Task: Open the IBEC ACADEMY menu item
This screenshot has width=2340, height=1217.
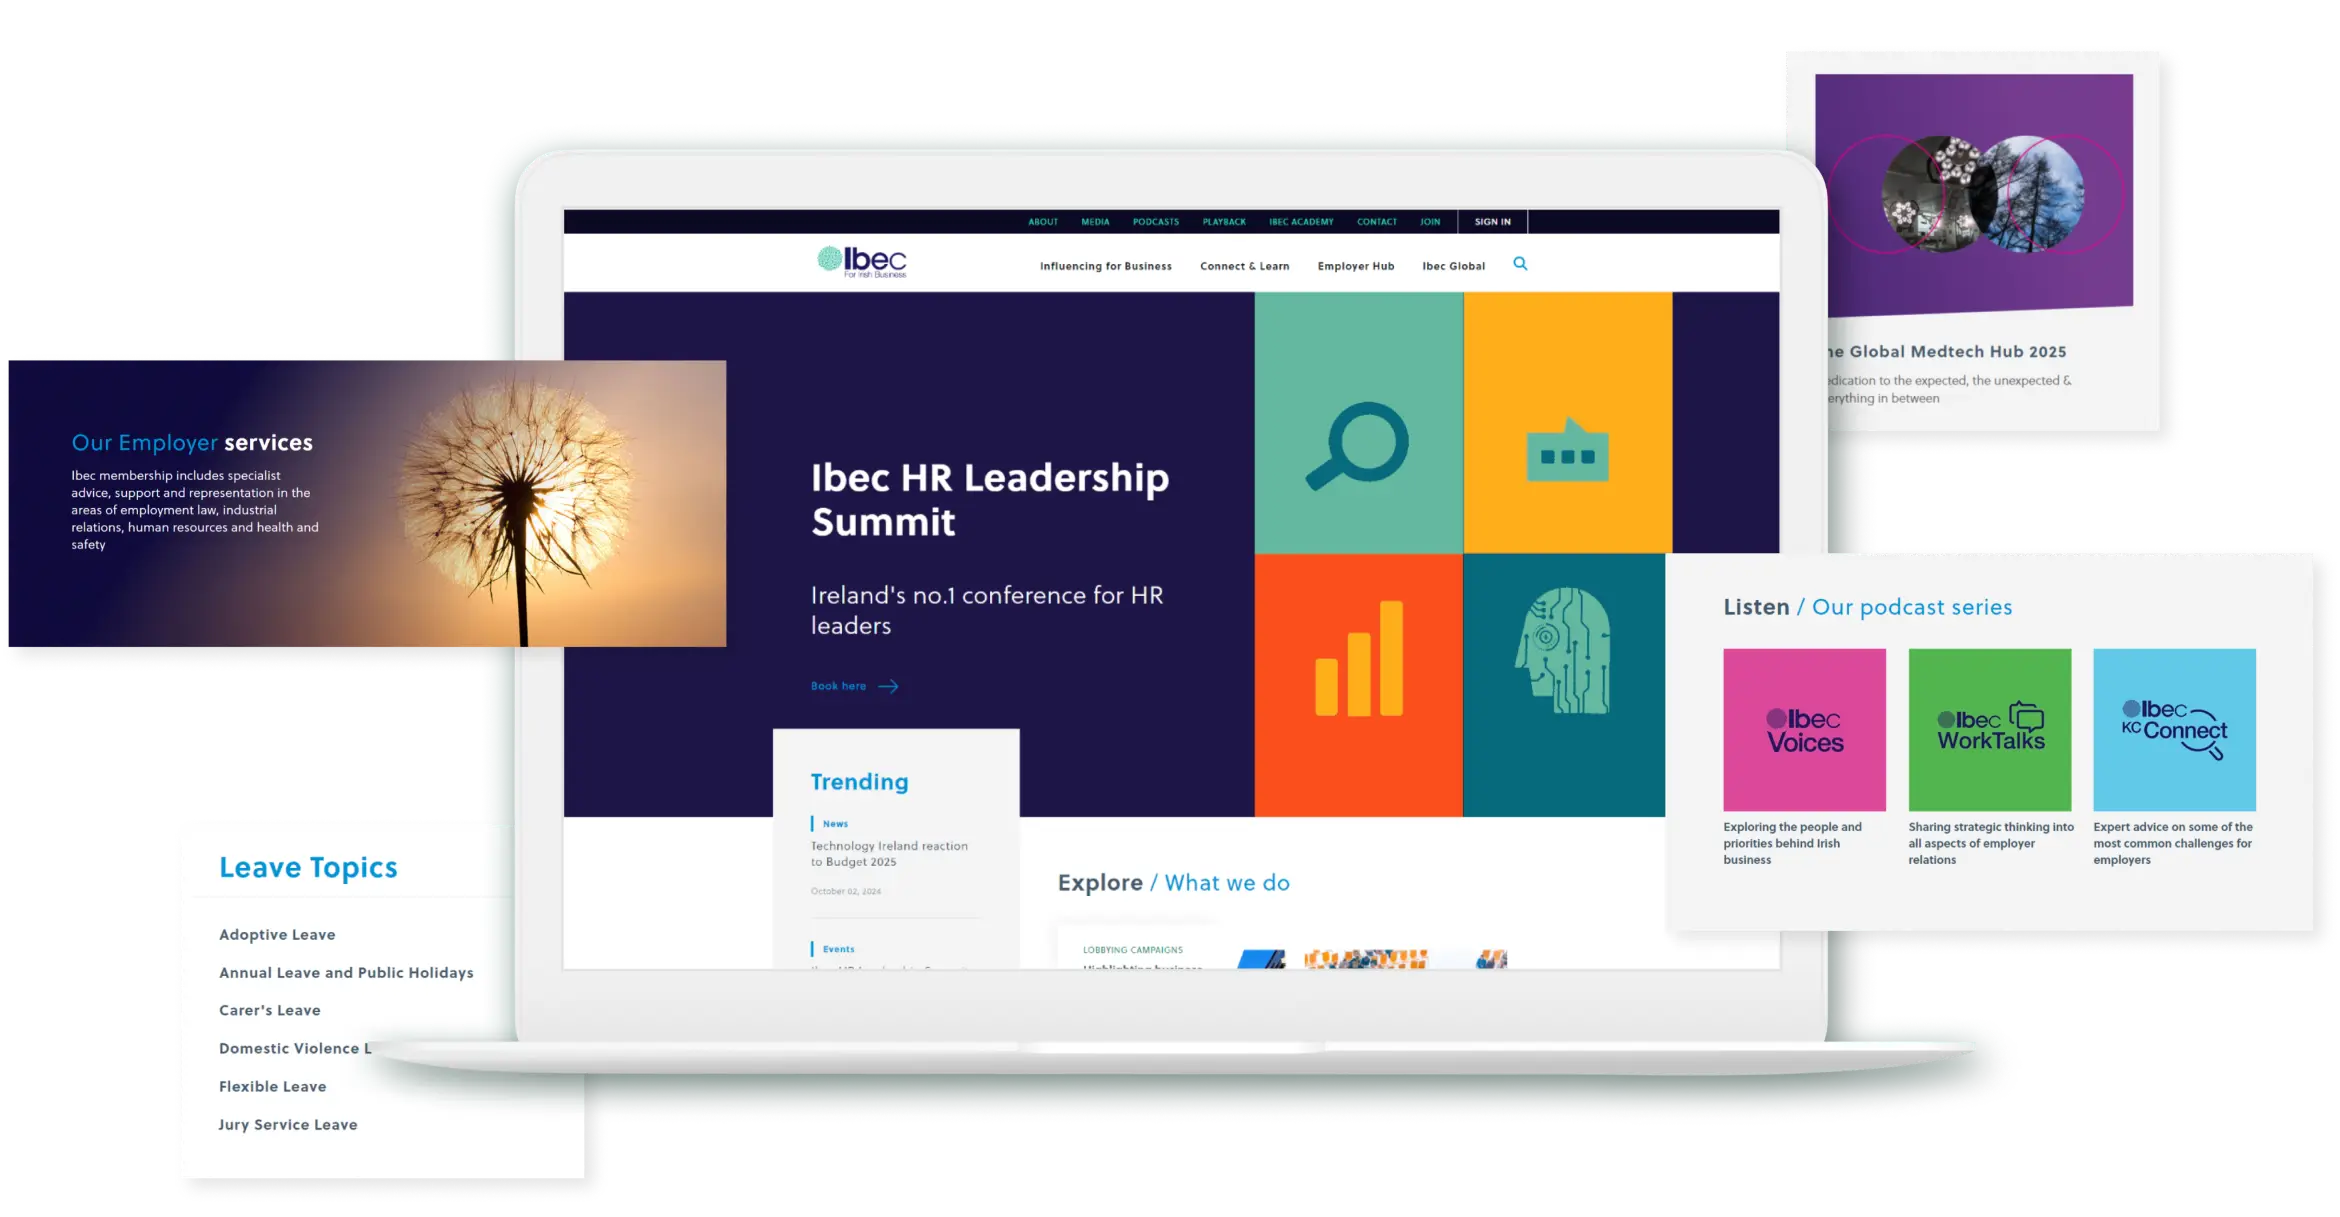Action: 1302,222
